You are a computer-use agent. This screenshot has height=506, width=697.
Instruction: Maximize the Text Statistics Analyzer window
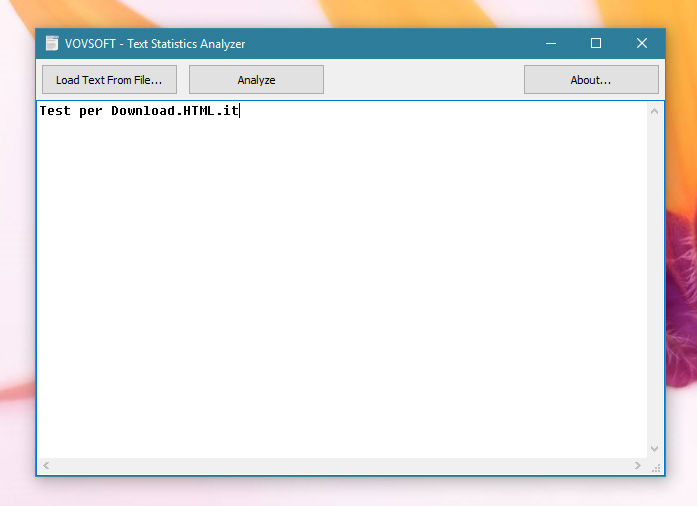(x=596, y=43)
